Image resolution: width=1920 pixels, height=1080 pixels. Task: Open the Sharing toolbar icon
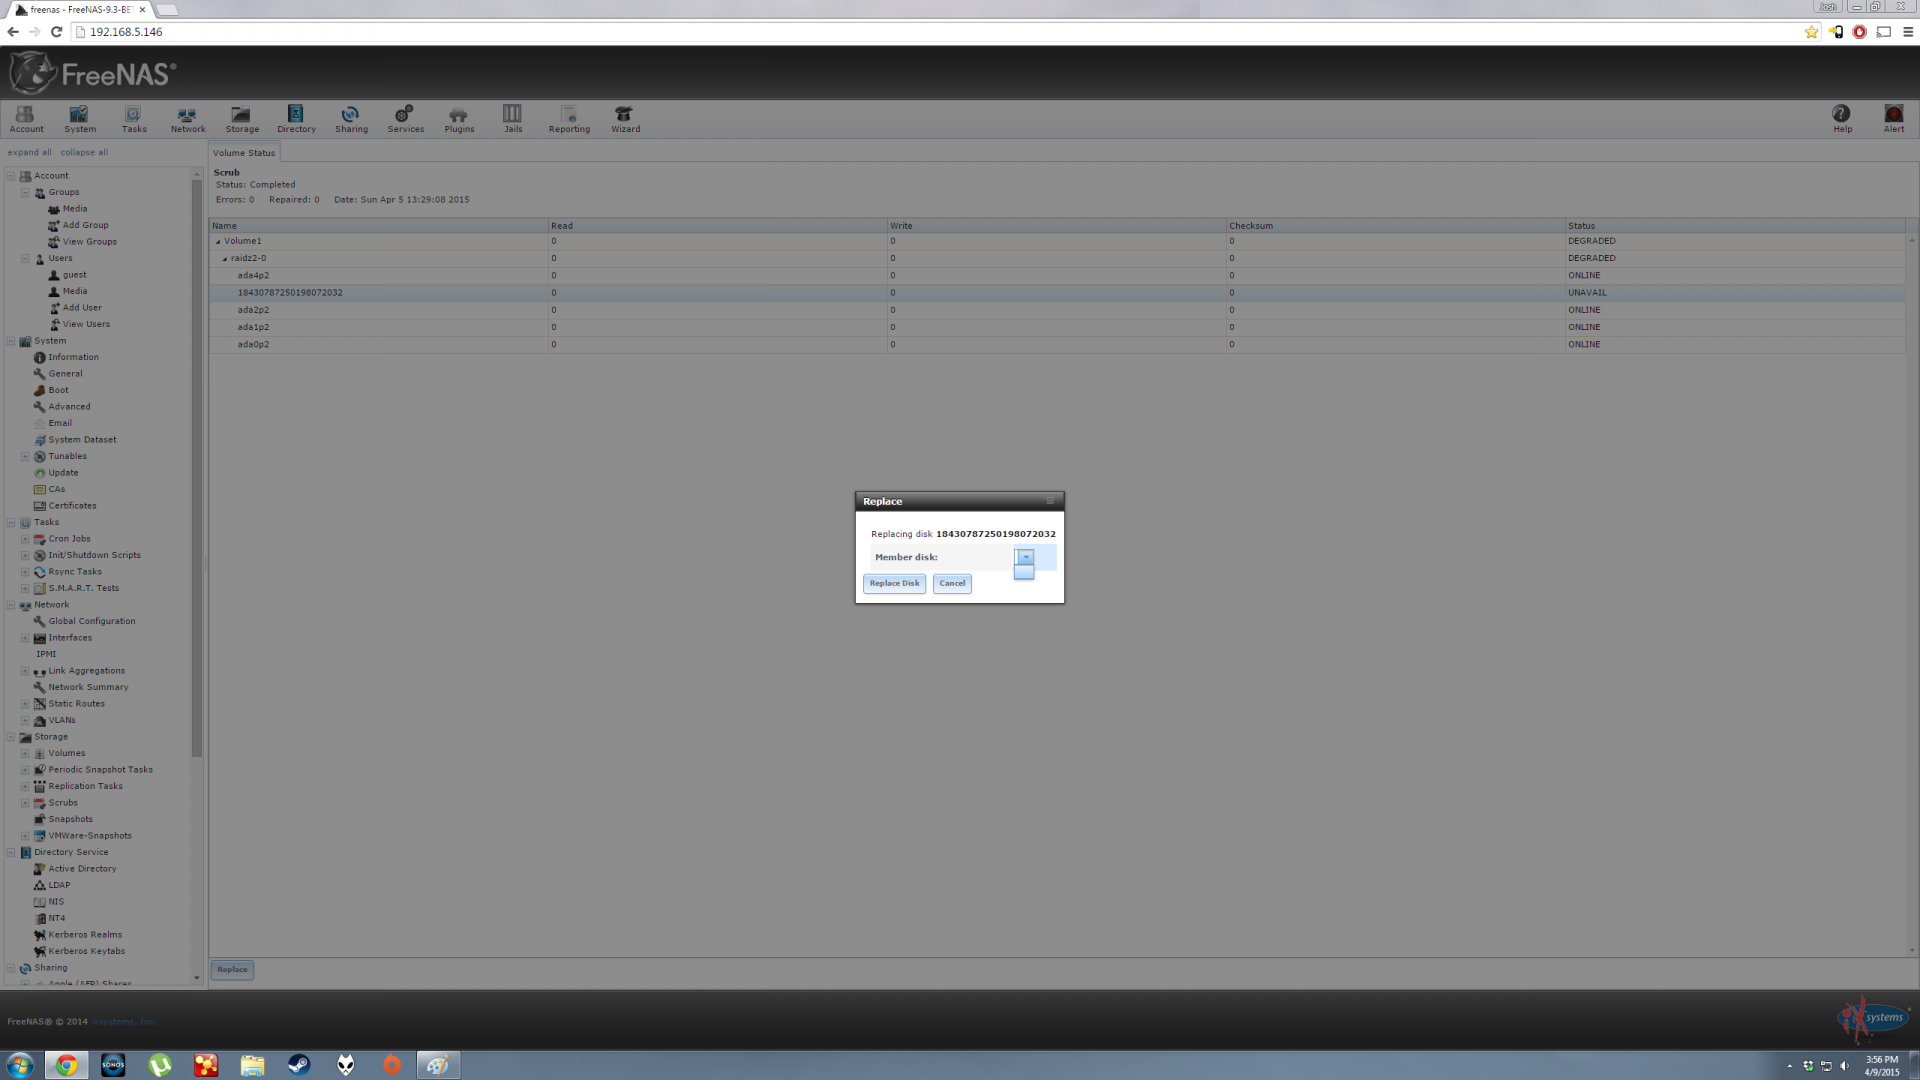point(351,118)
